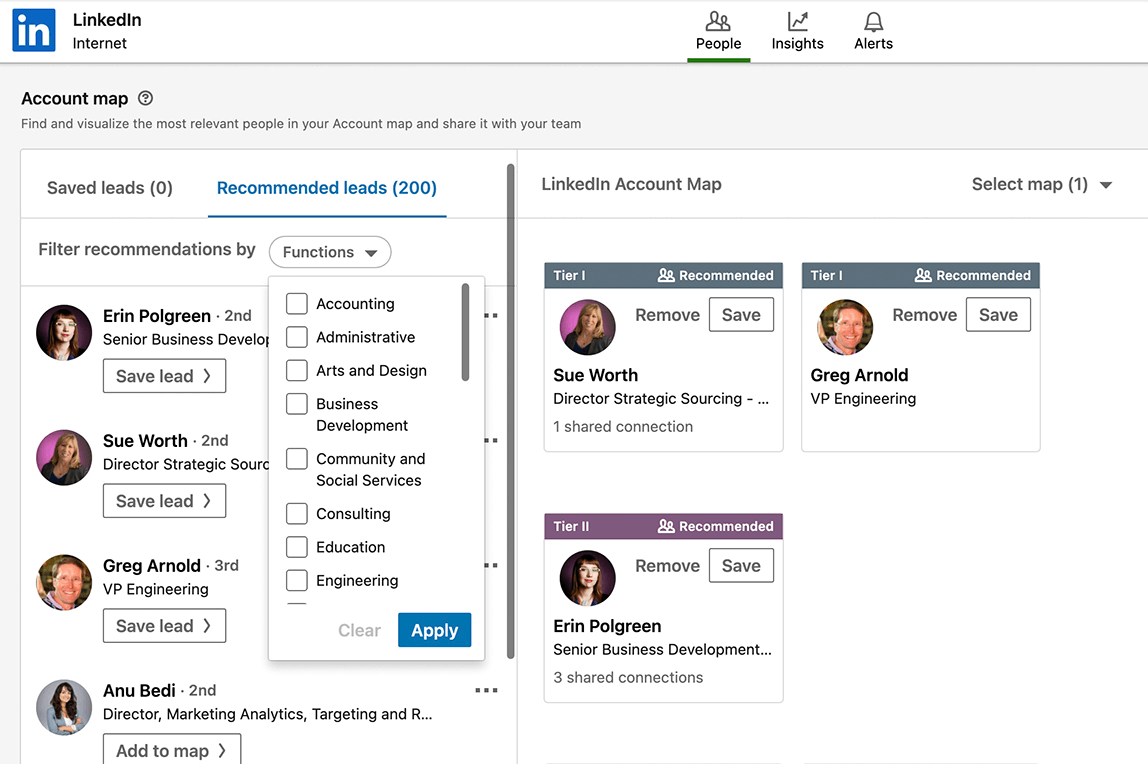Collapse the Functions filter dropdown
Viewport: 1148px width, 764px height.
tap(330, 252)
